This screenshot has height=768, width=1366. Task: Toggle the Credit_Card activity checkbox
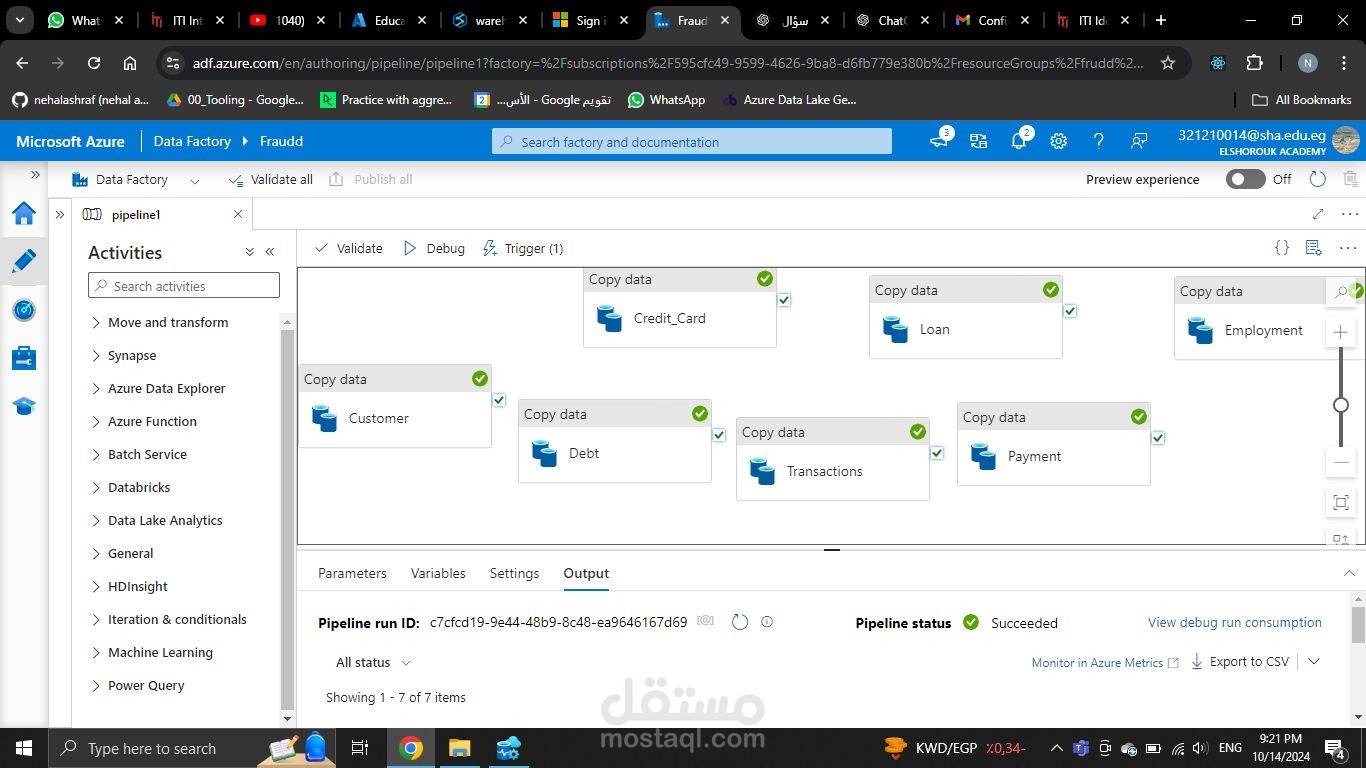(784, 300)
